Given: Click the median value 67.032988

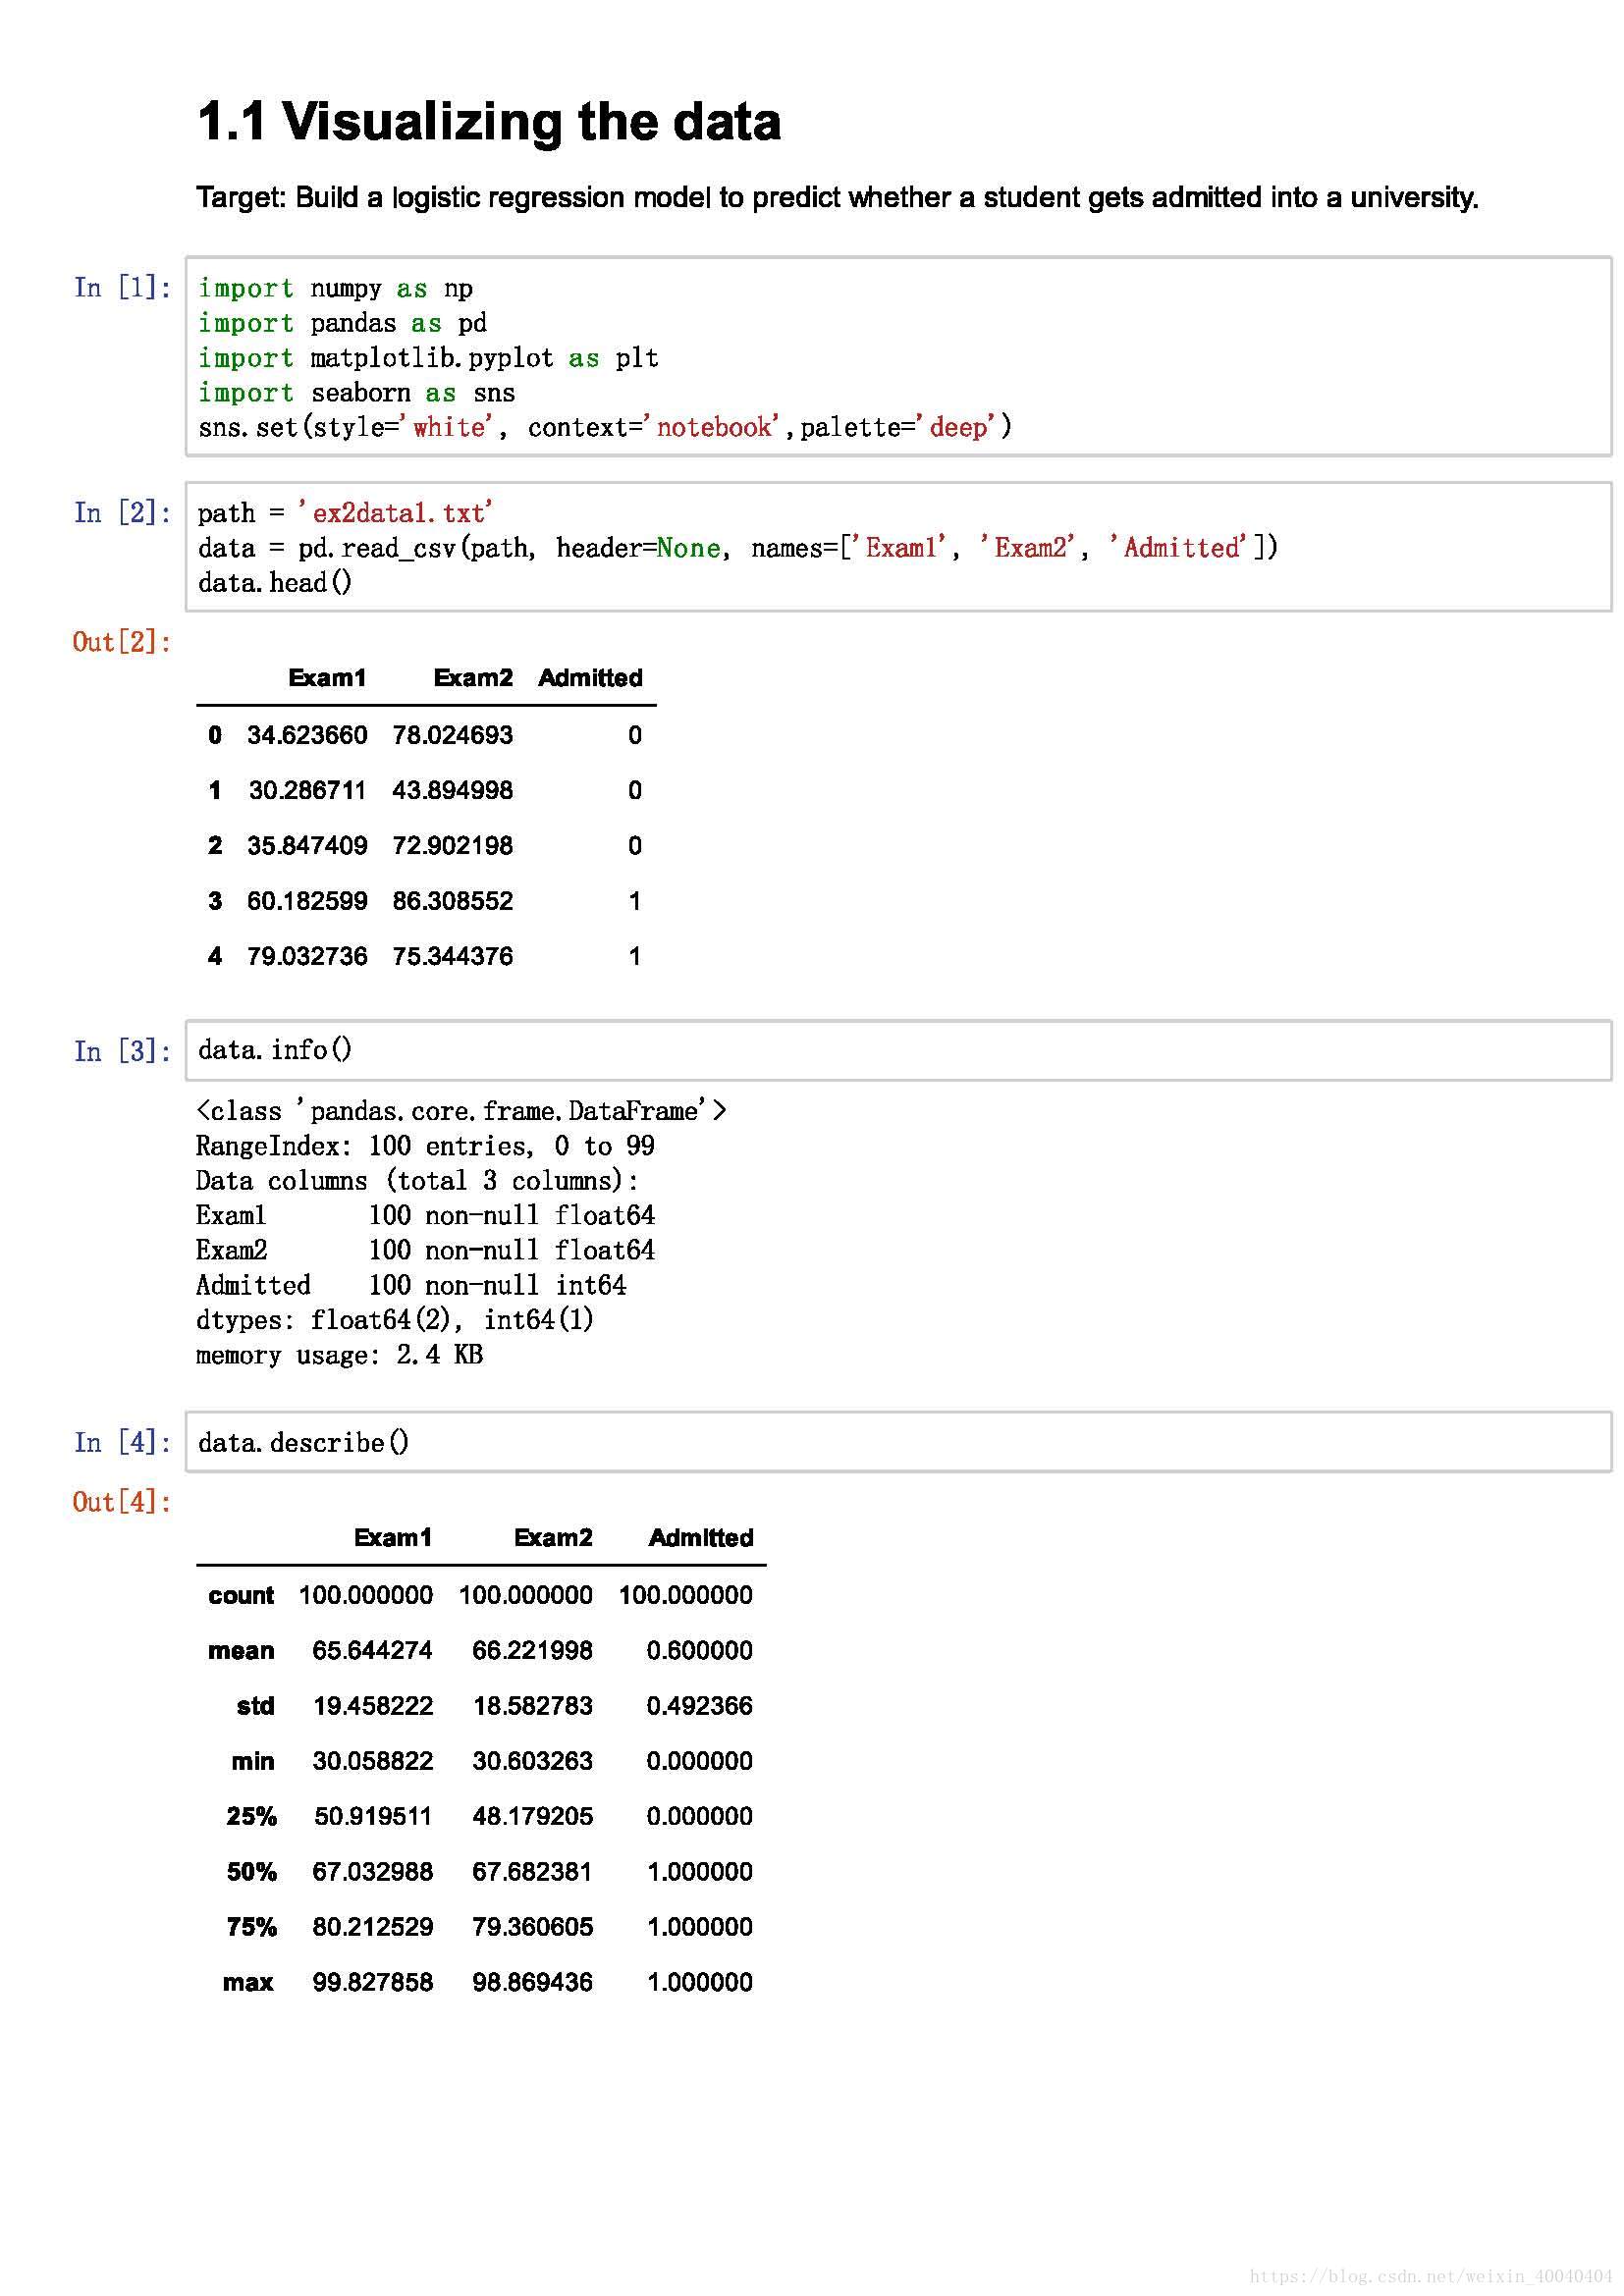Looking at the screenshot, I should point(373,1872).
